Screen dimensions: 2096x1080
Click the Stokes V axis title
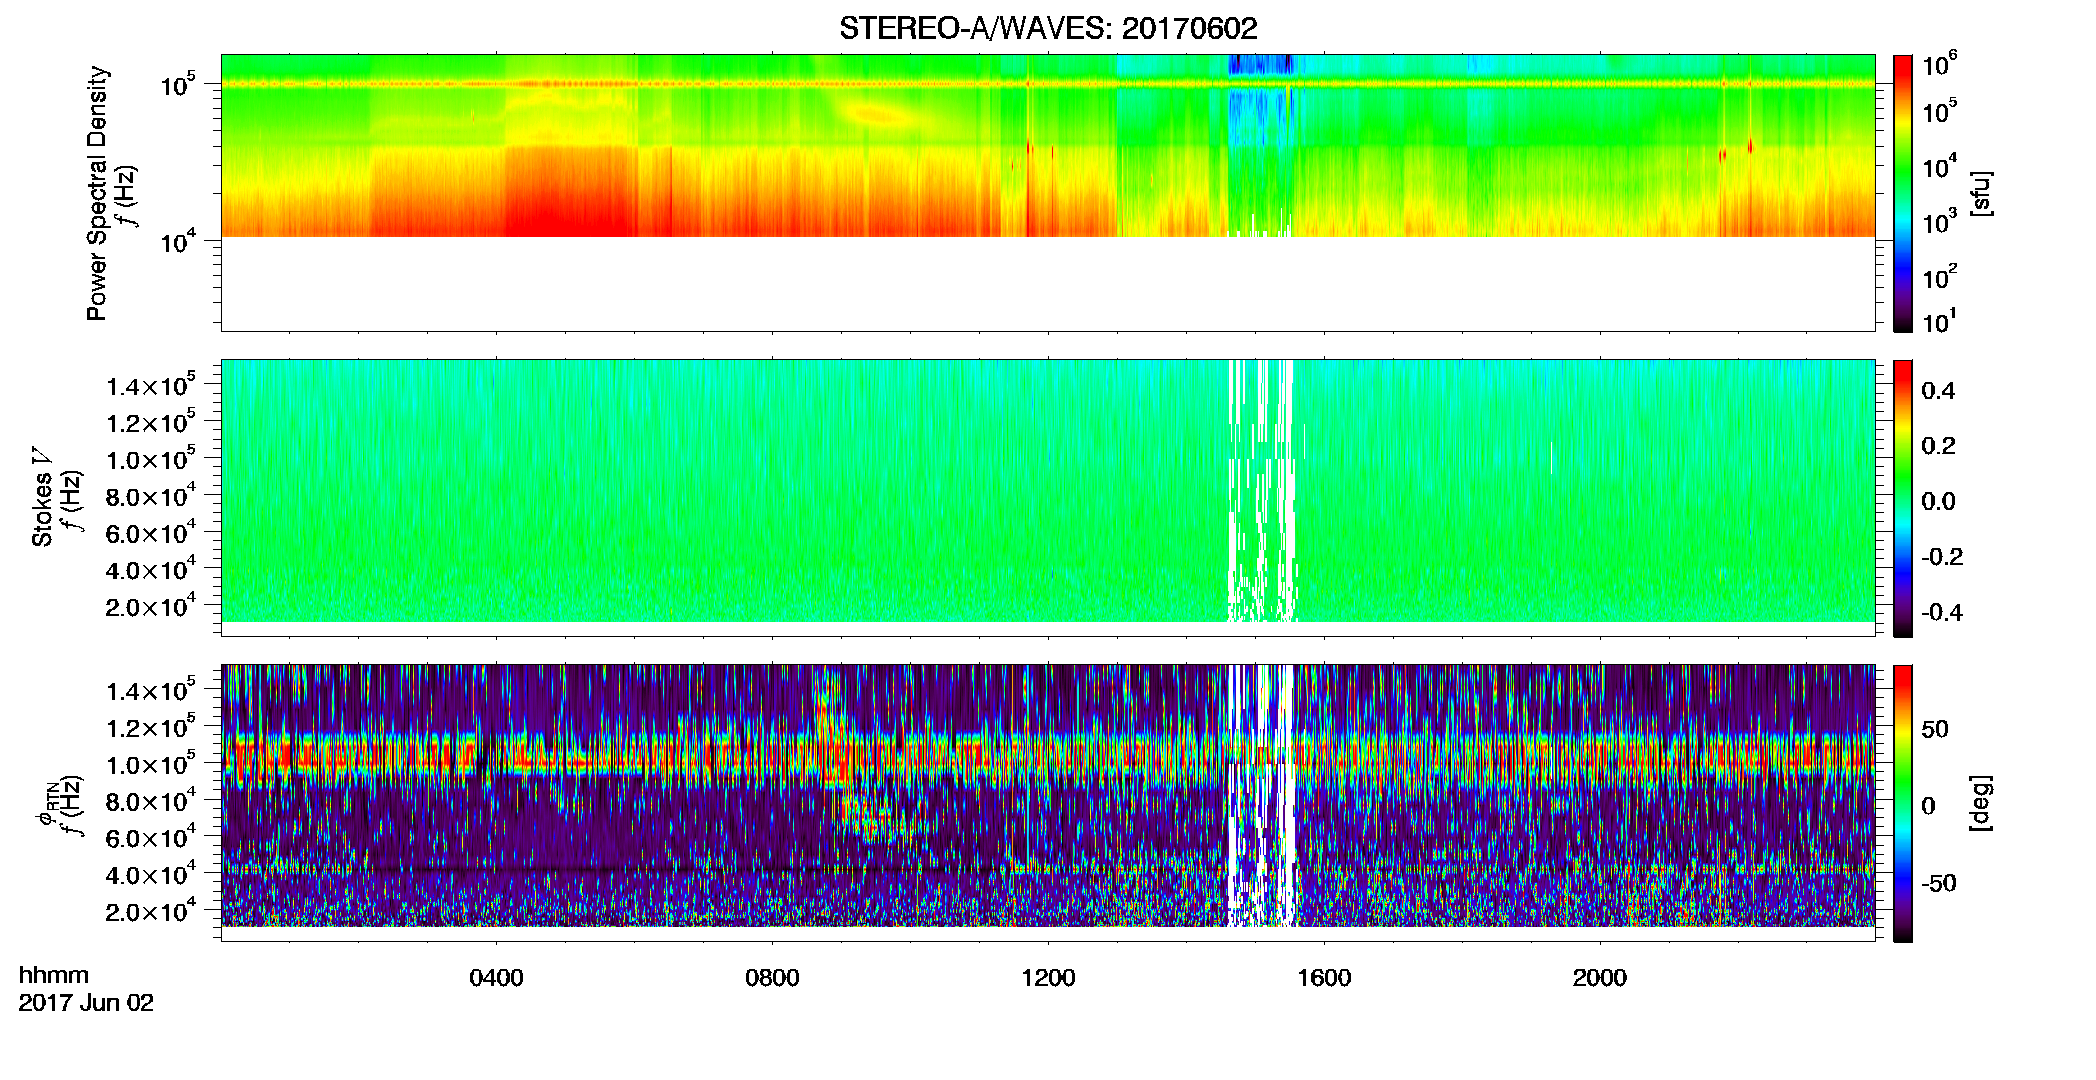[43, 497]
